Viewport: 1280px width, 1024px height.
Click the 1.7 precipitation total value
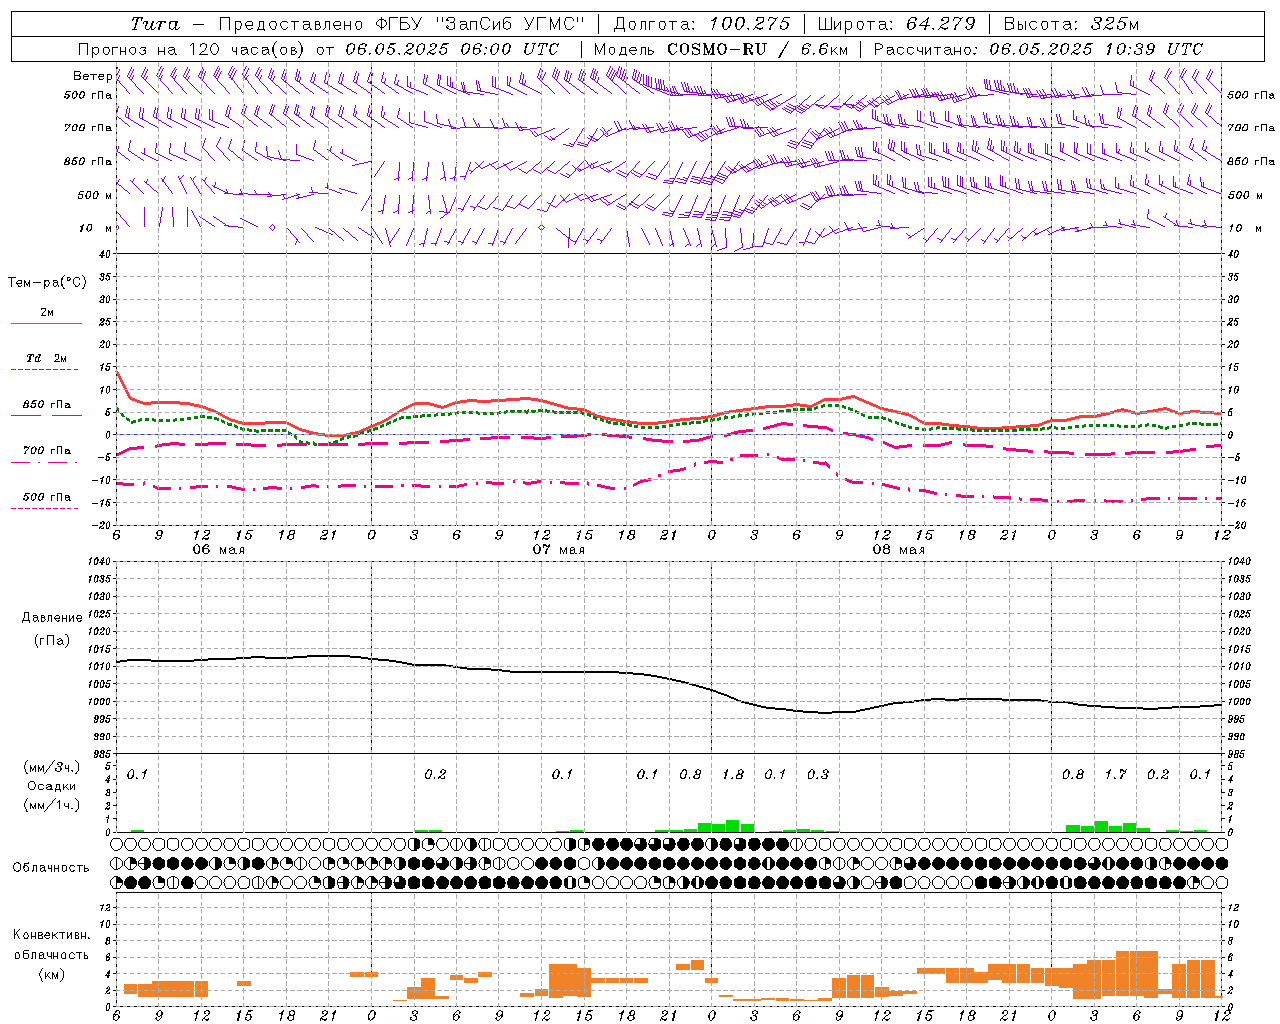coord(1115,774)
